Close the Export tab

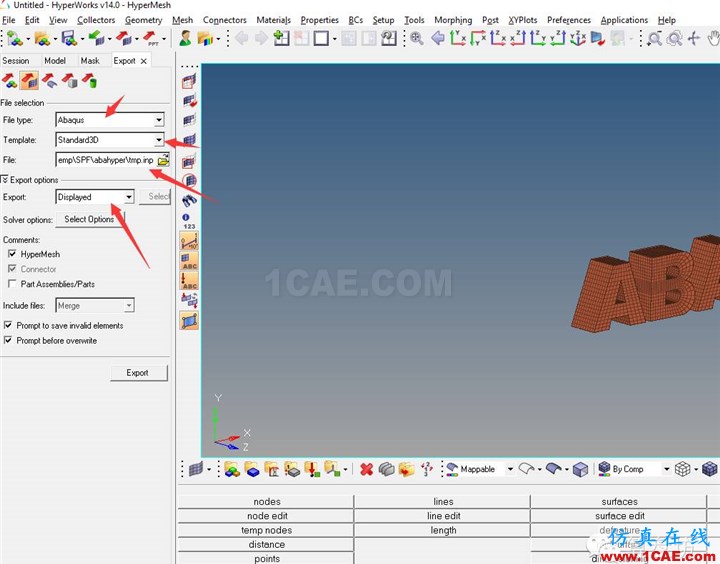(x=144, y=61)
